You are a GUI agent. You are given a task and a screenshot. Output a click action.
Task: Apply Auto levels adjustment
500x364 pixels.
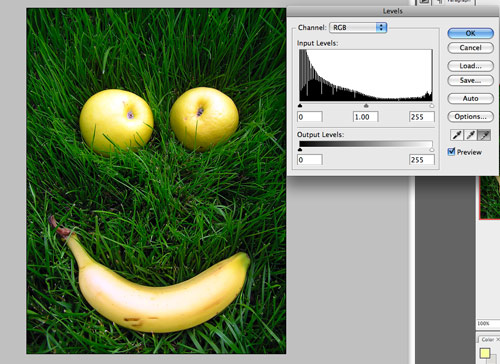pyautogui.click(x=470, y=98)
